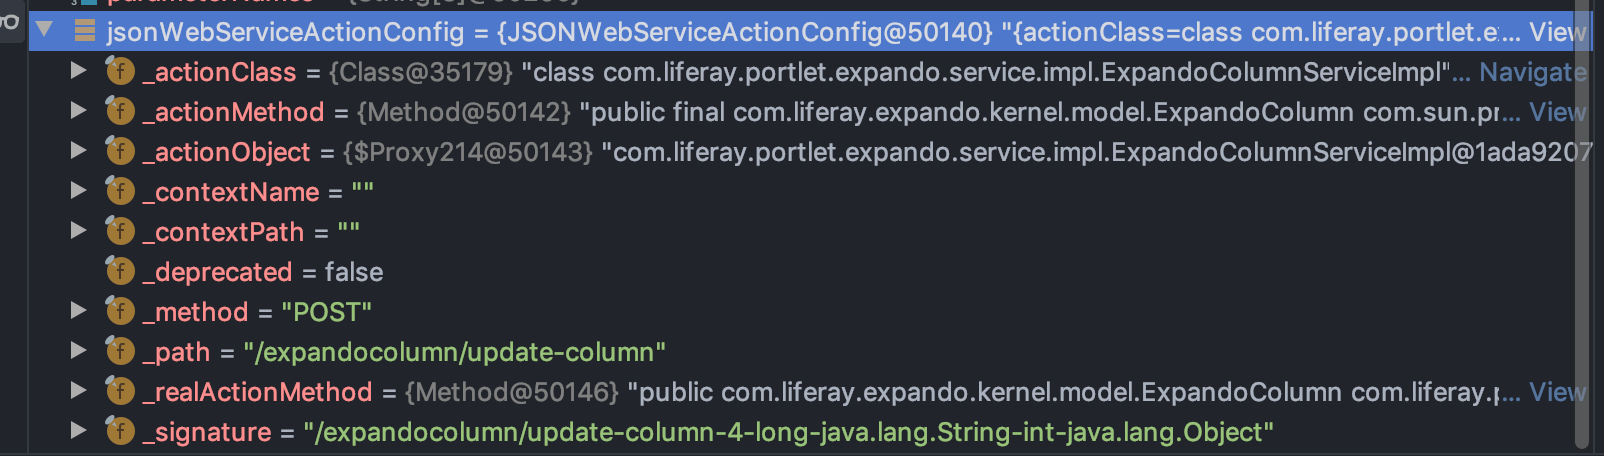
Task: Expand the _path variable arrow
Action: [x=78, y=351]
